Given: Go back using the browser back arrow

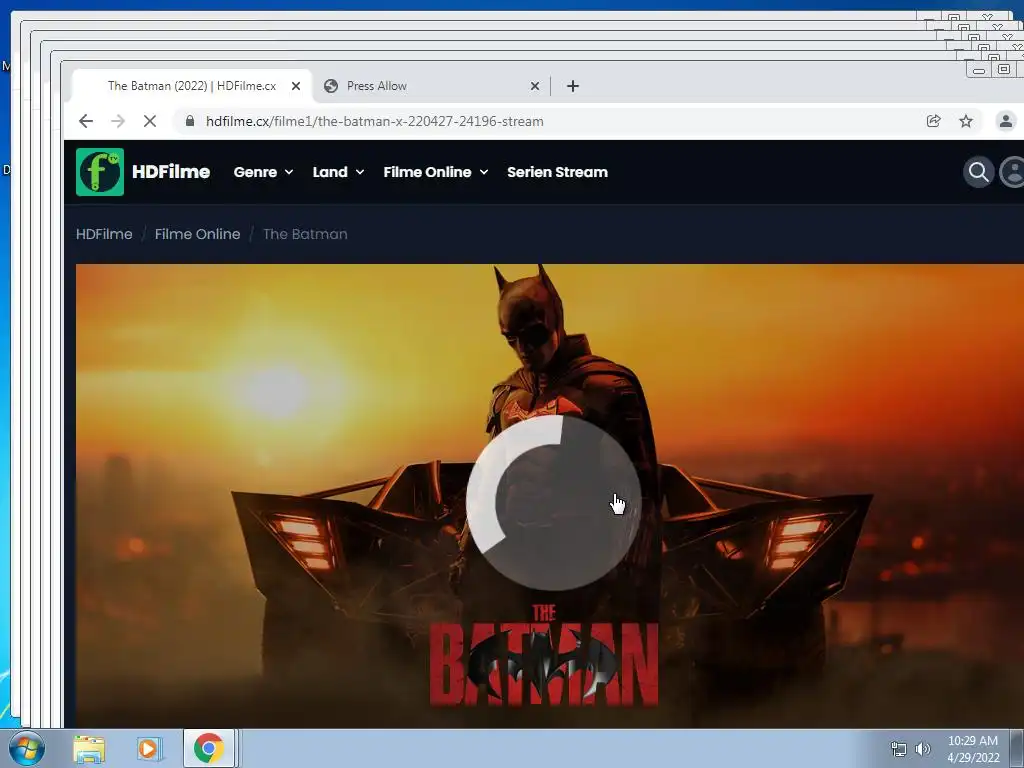Looking at the screenshot, I should pos(86,121).
